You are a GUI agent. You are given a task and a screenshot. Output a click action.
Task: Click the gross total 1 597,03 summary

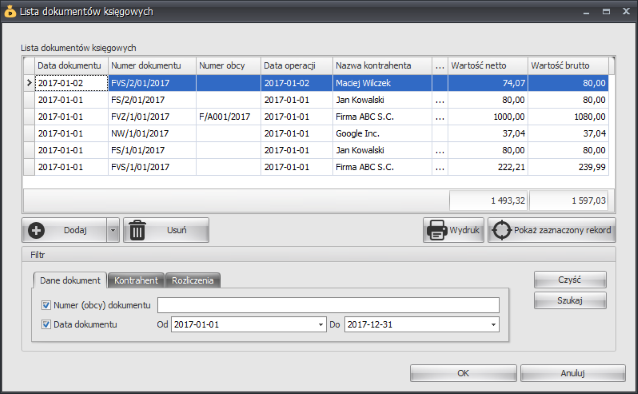pyautogui.click(x=568, y=200)
